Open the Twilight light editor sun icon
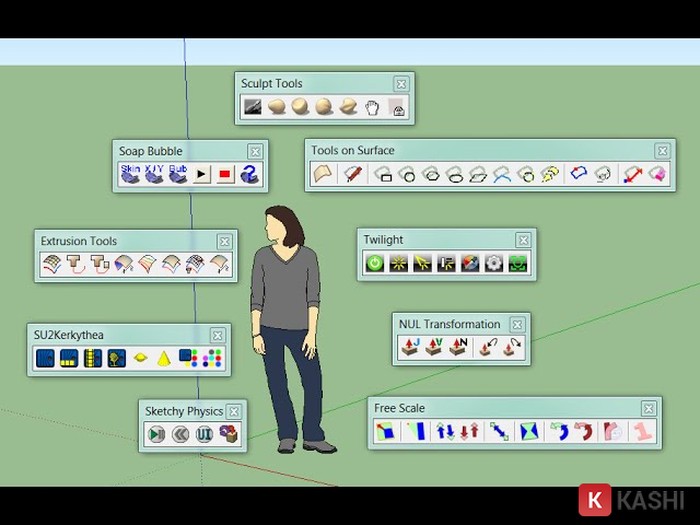 point(398,263)
